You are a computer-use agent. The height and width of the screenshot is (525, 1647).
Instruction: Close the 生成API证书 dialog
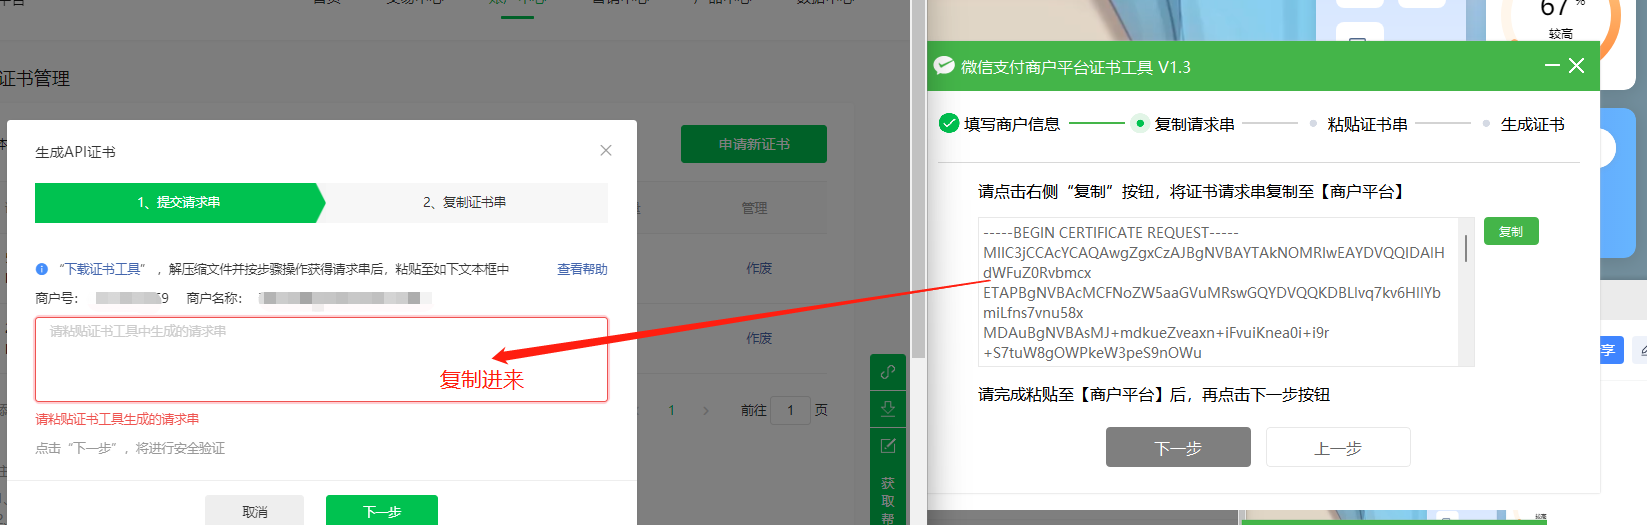click(606, 150)
